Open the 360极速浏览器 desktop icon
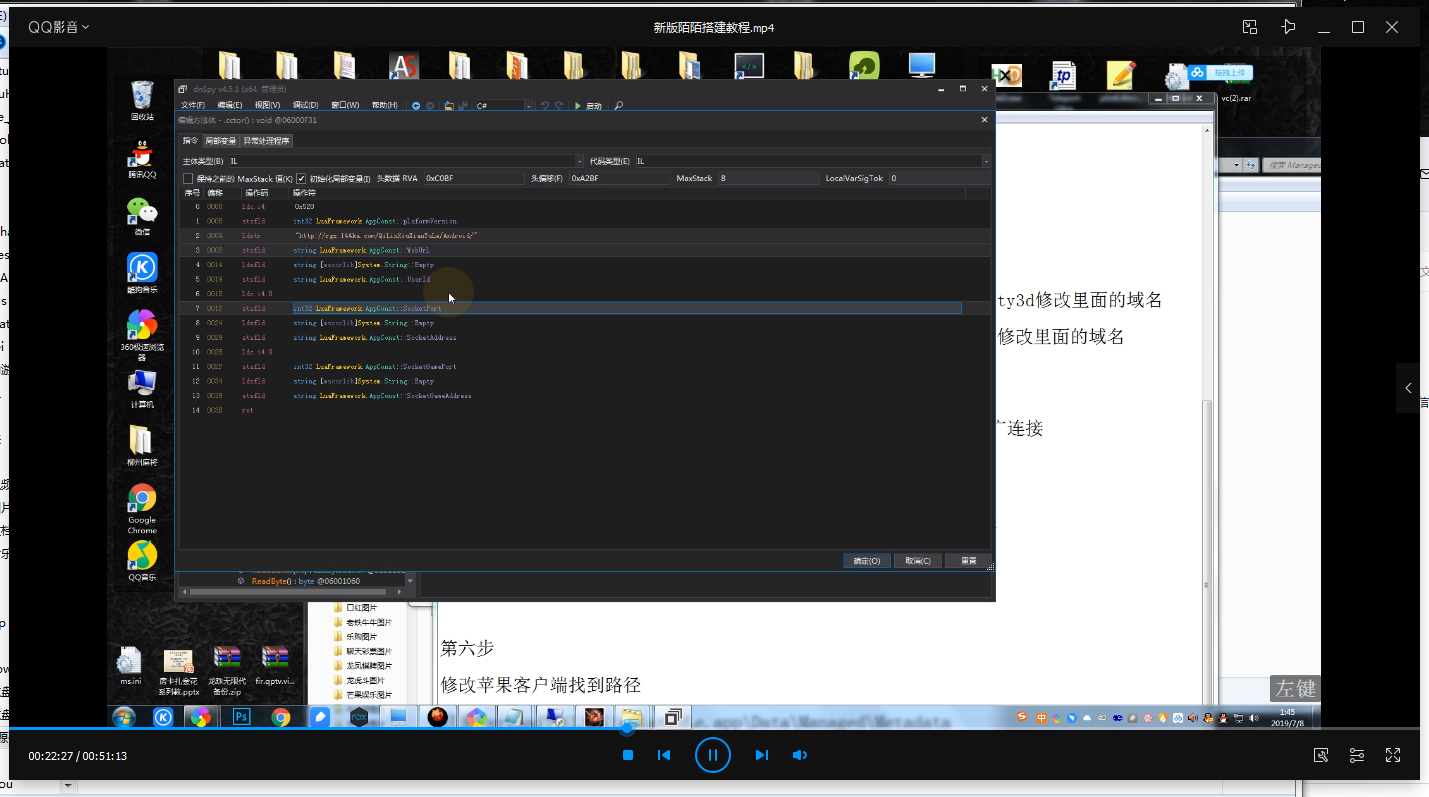This screenshot has height=797, width=1429. [x=142, y=335]
